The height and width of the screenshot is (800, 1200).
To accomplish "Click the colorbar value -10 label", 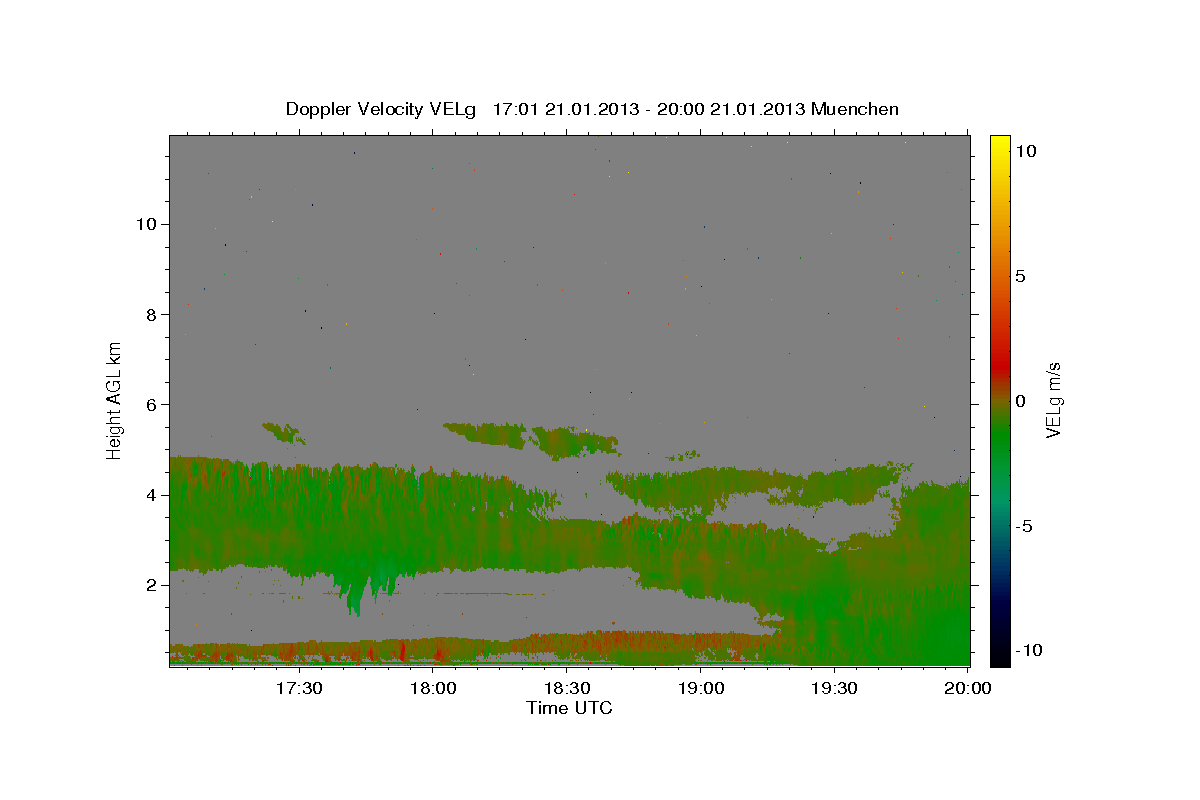I will 1027,651.
